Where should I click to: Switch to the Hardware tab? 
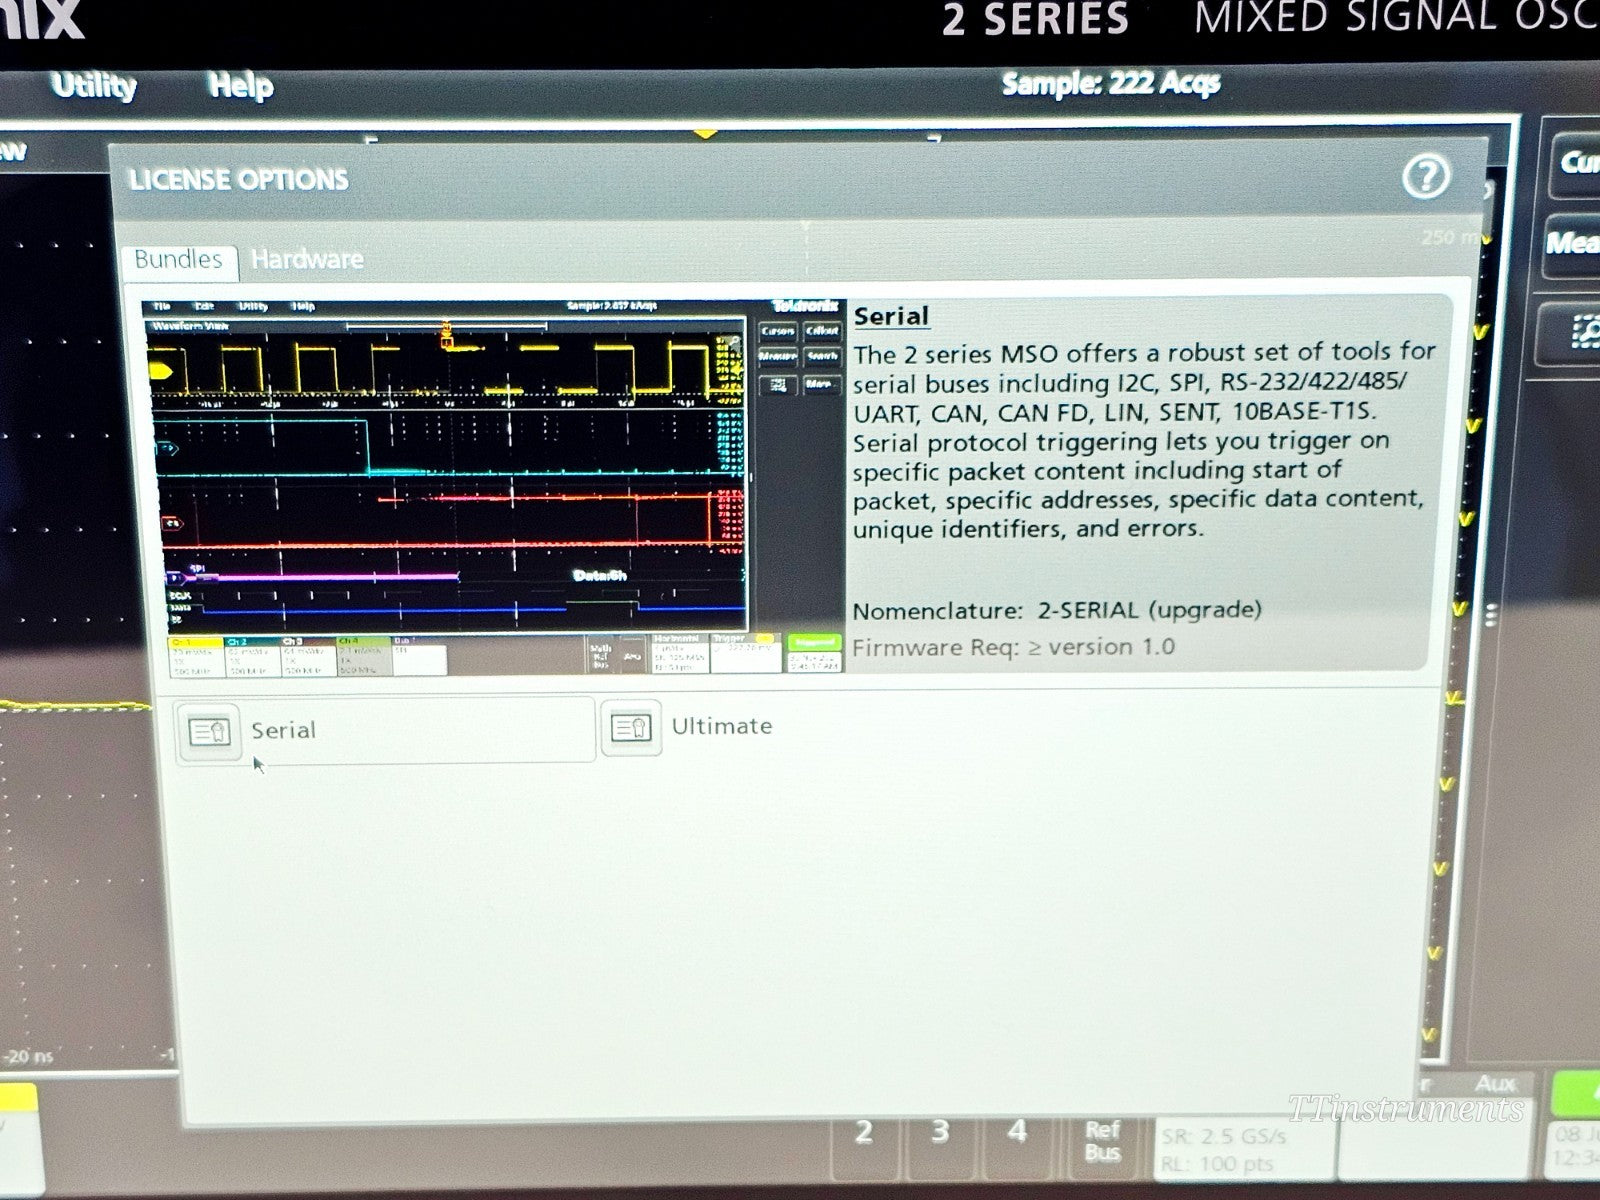[x=307, y=260]
